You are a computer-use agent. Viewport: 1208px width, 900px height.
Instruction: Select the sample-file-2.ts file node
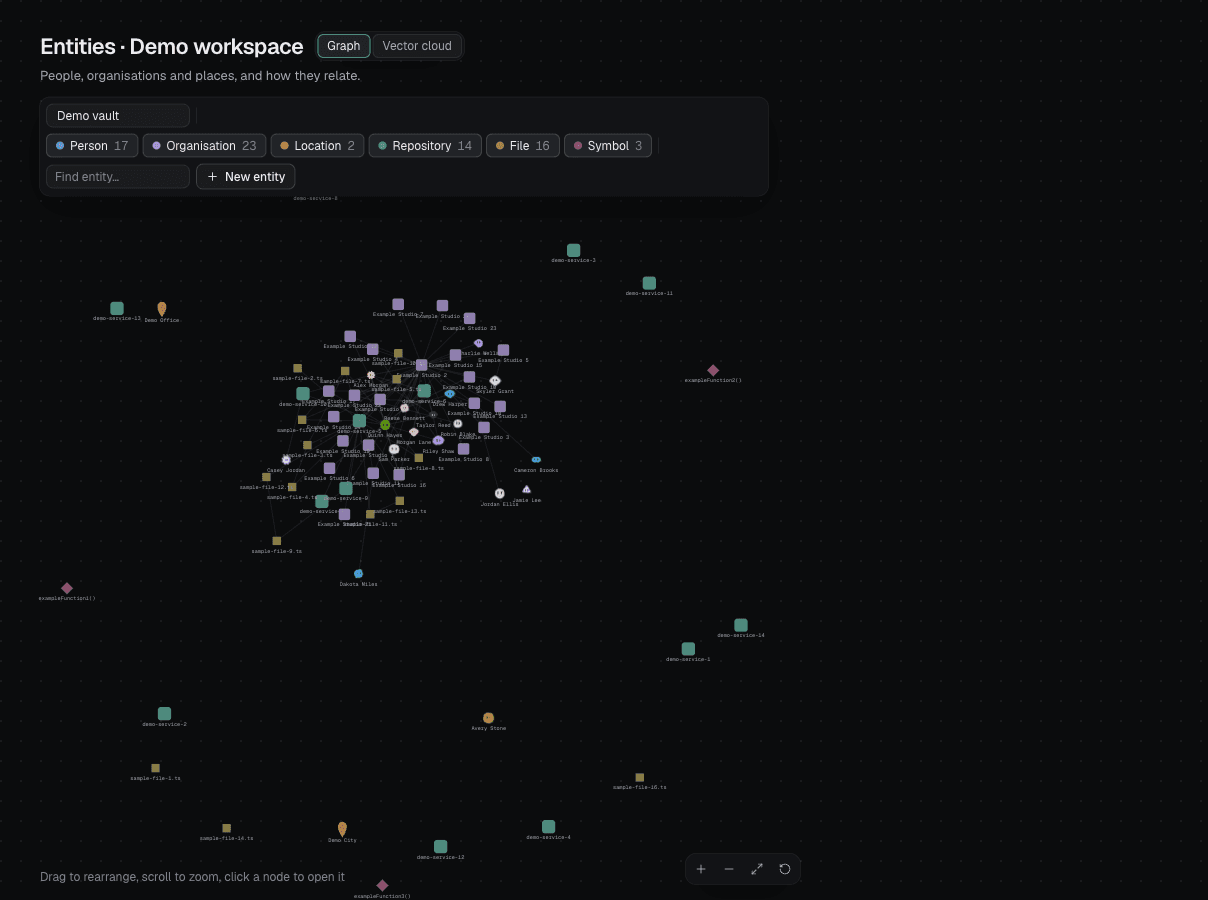tap(297, 368)
